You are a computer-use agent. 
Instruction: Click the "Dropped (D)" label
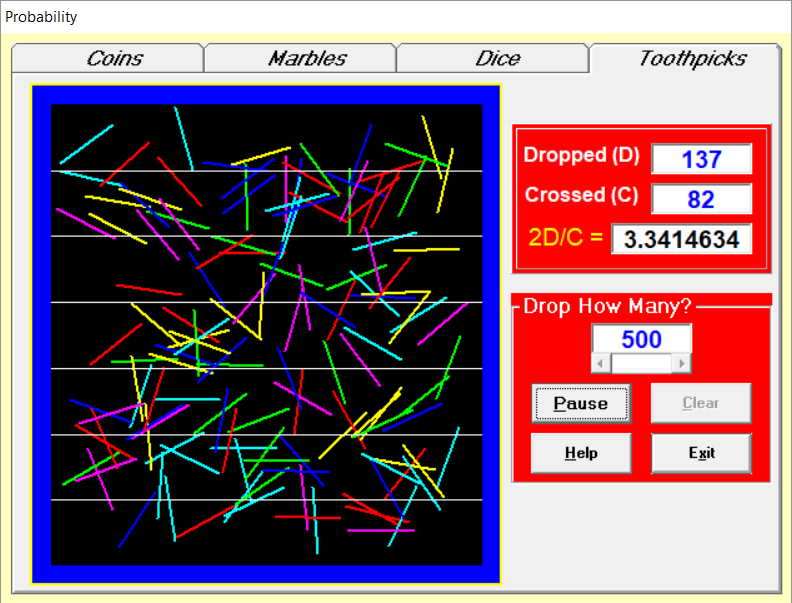581,156
